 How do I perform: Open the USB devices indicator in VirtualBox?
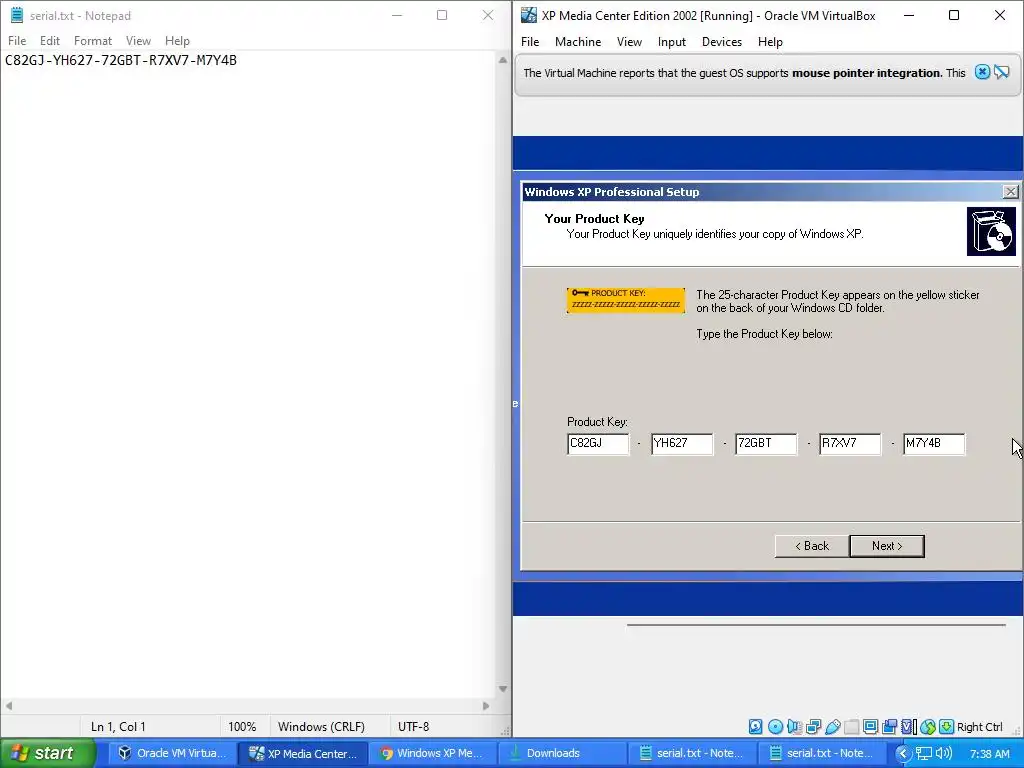[x=833, y=726]
